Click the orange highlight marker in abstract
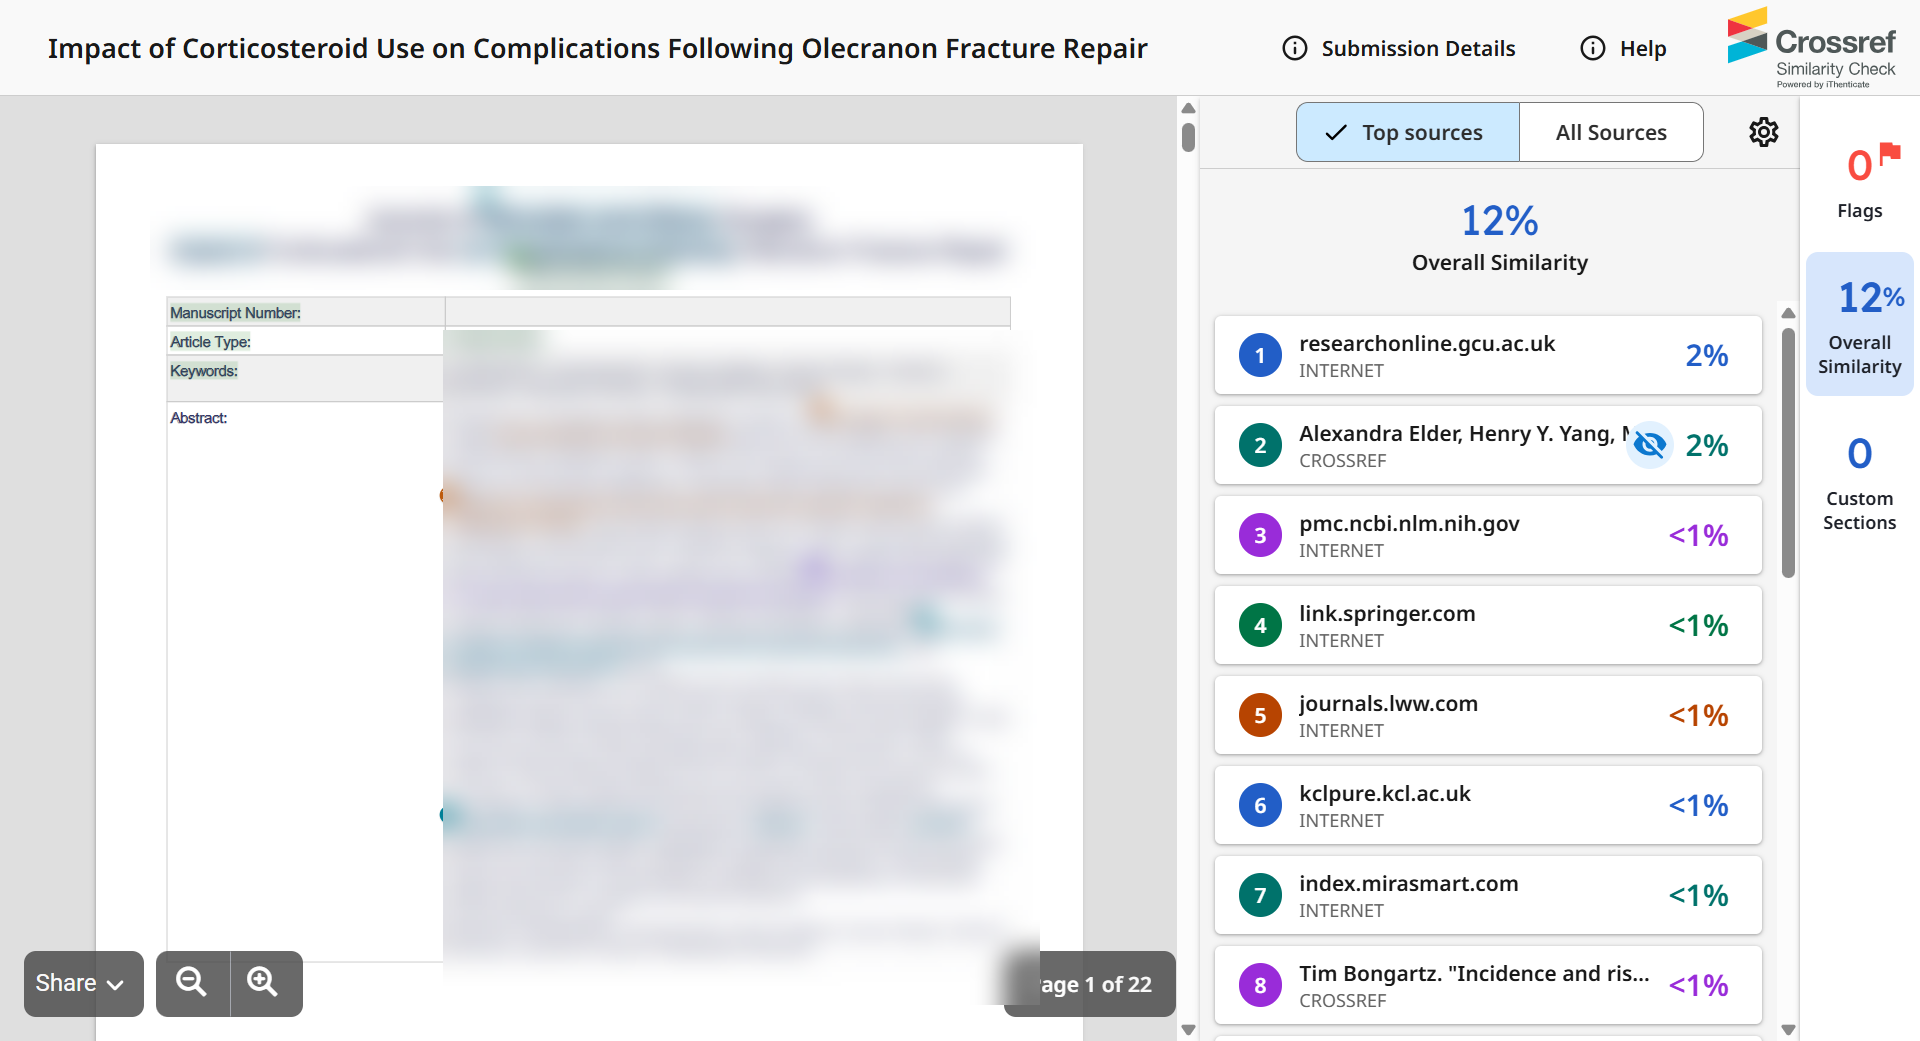This screenshot has height=1041, width=1920. click(x=443, y=495)
